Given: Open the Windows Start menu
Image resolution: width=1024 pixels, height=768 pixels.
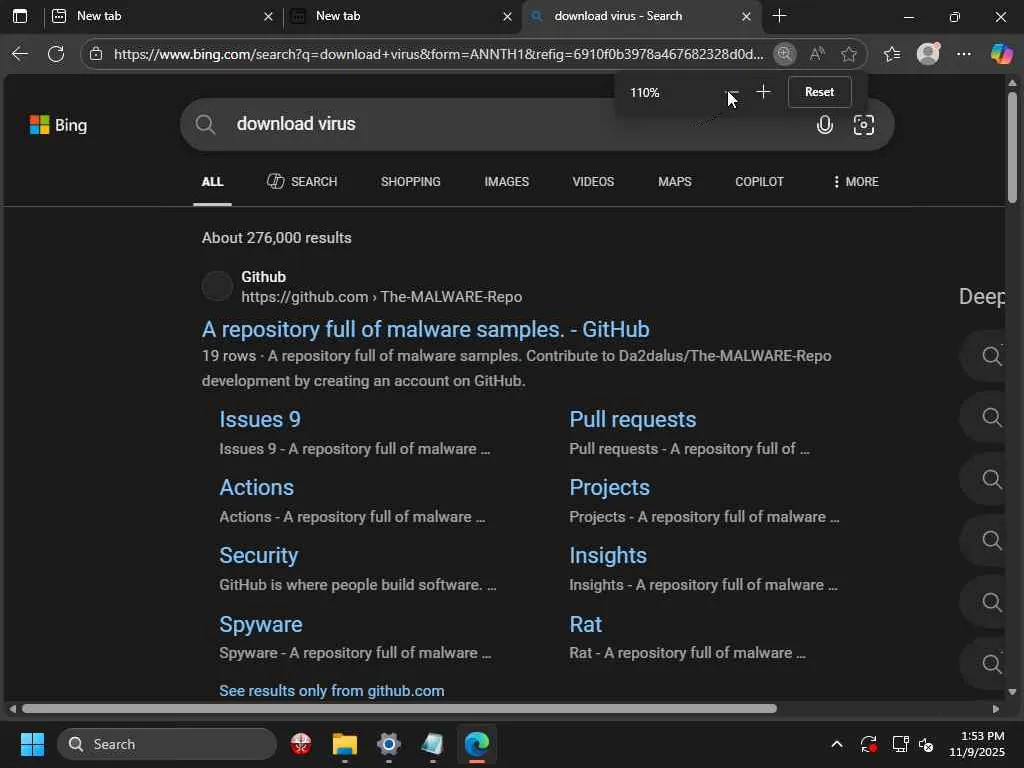Looking at the screenshot, I should click(32, 744).
